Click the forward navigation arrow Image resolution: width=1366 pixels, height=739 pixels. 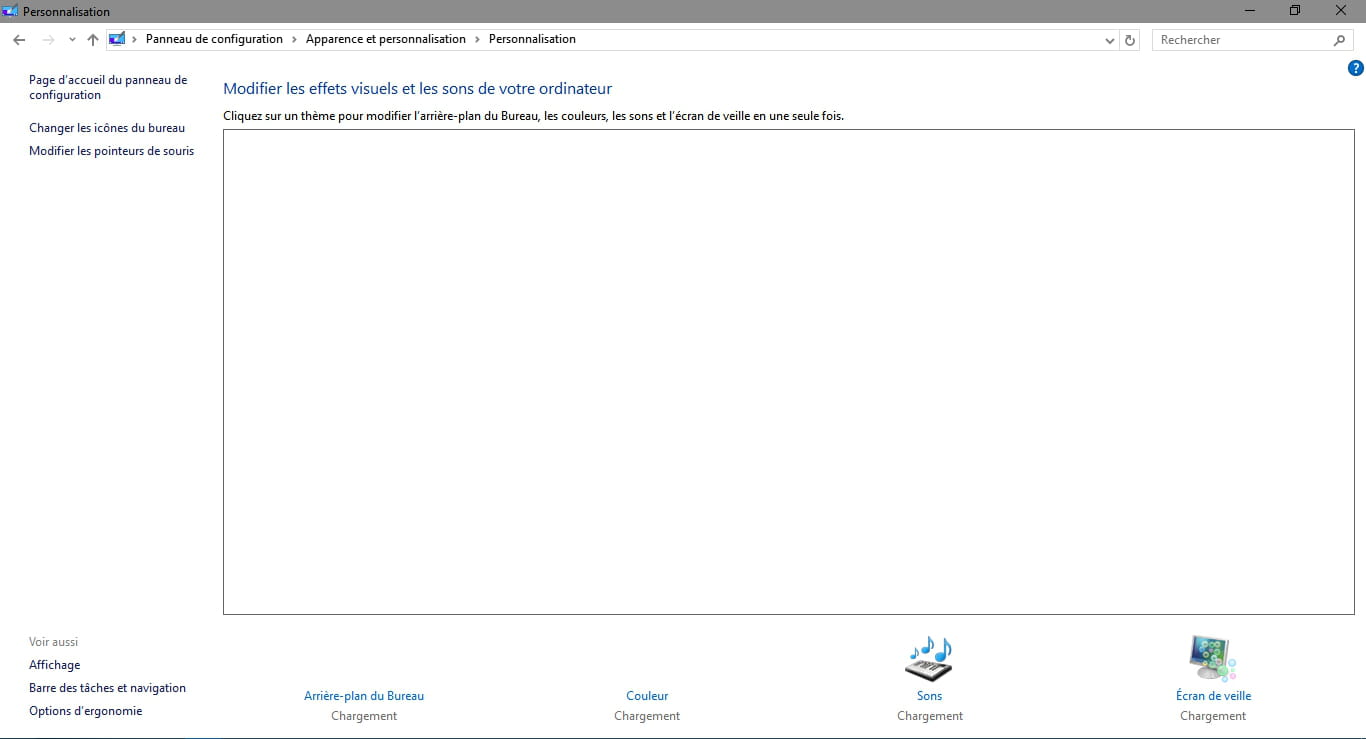(x=48, y=40)
